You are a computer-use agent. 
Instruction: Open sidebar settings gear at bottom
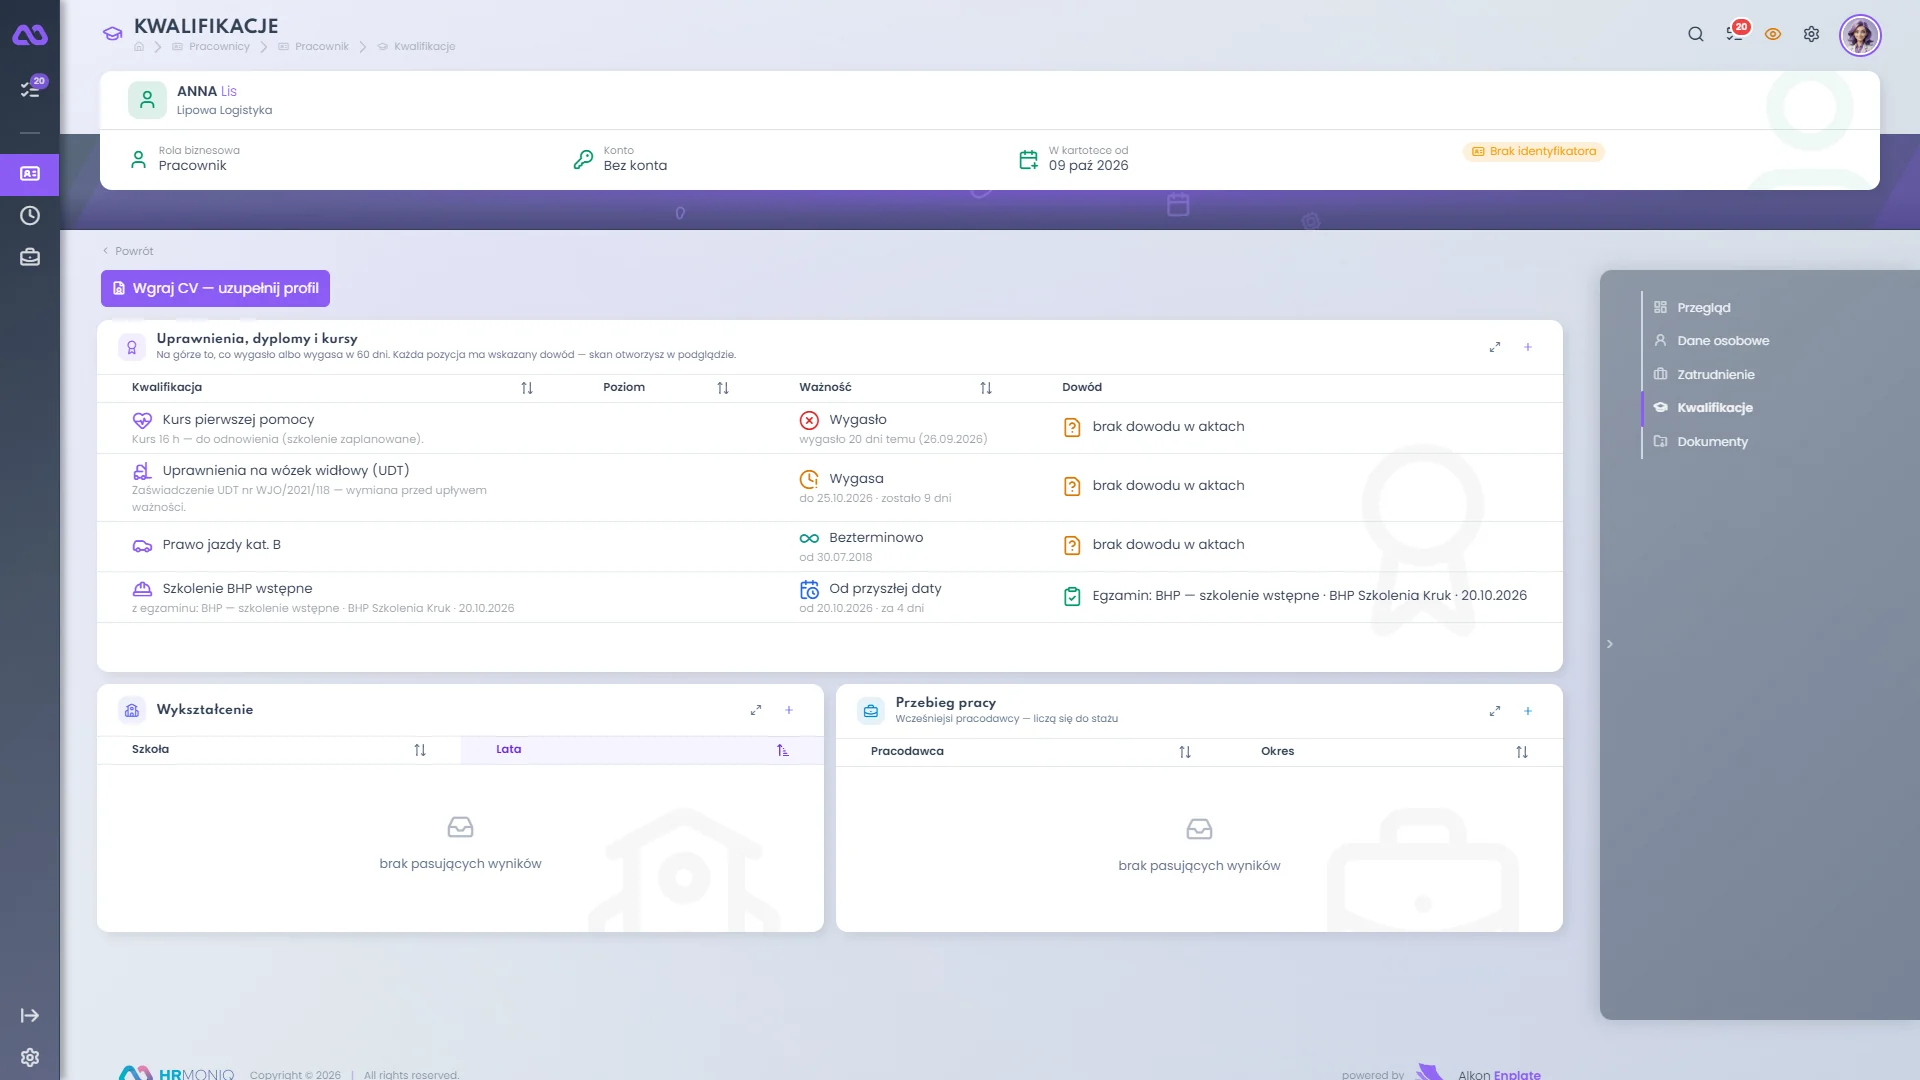click(x=30, y=1058)
